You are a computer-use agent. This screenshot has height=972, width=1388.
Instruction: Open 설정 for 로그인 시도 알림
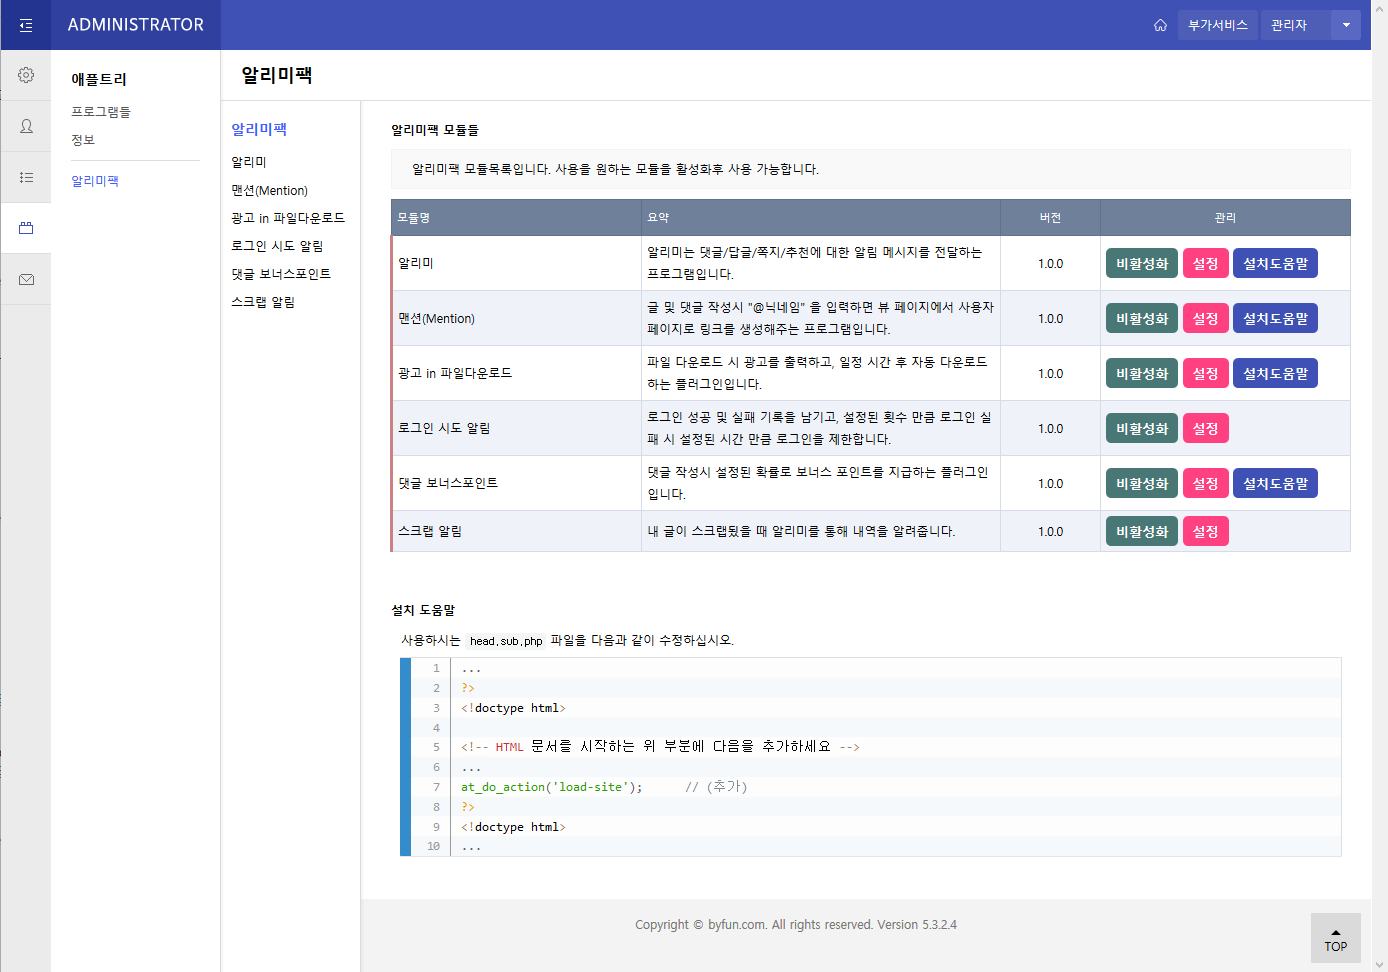click(x=1205, y=429)
